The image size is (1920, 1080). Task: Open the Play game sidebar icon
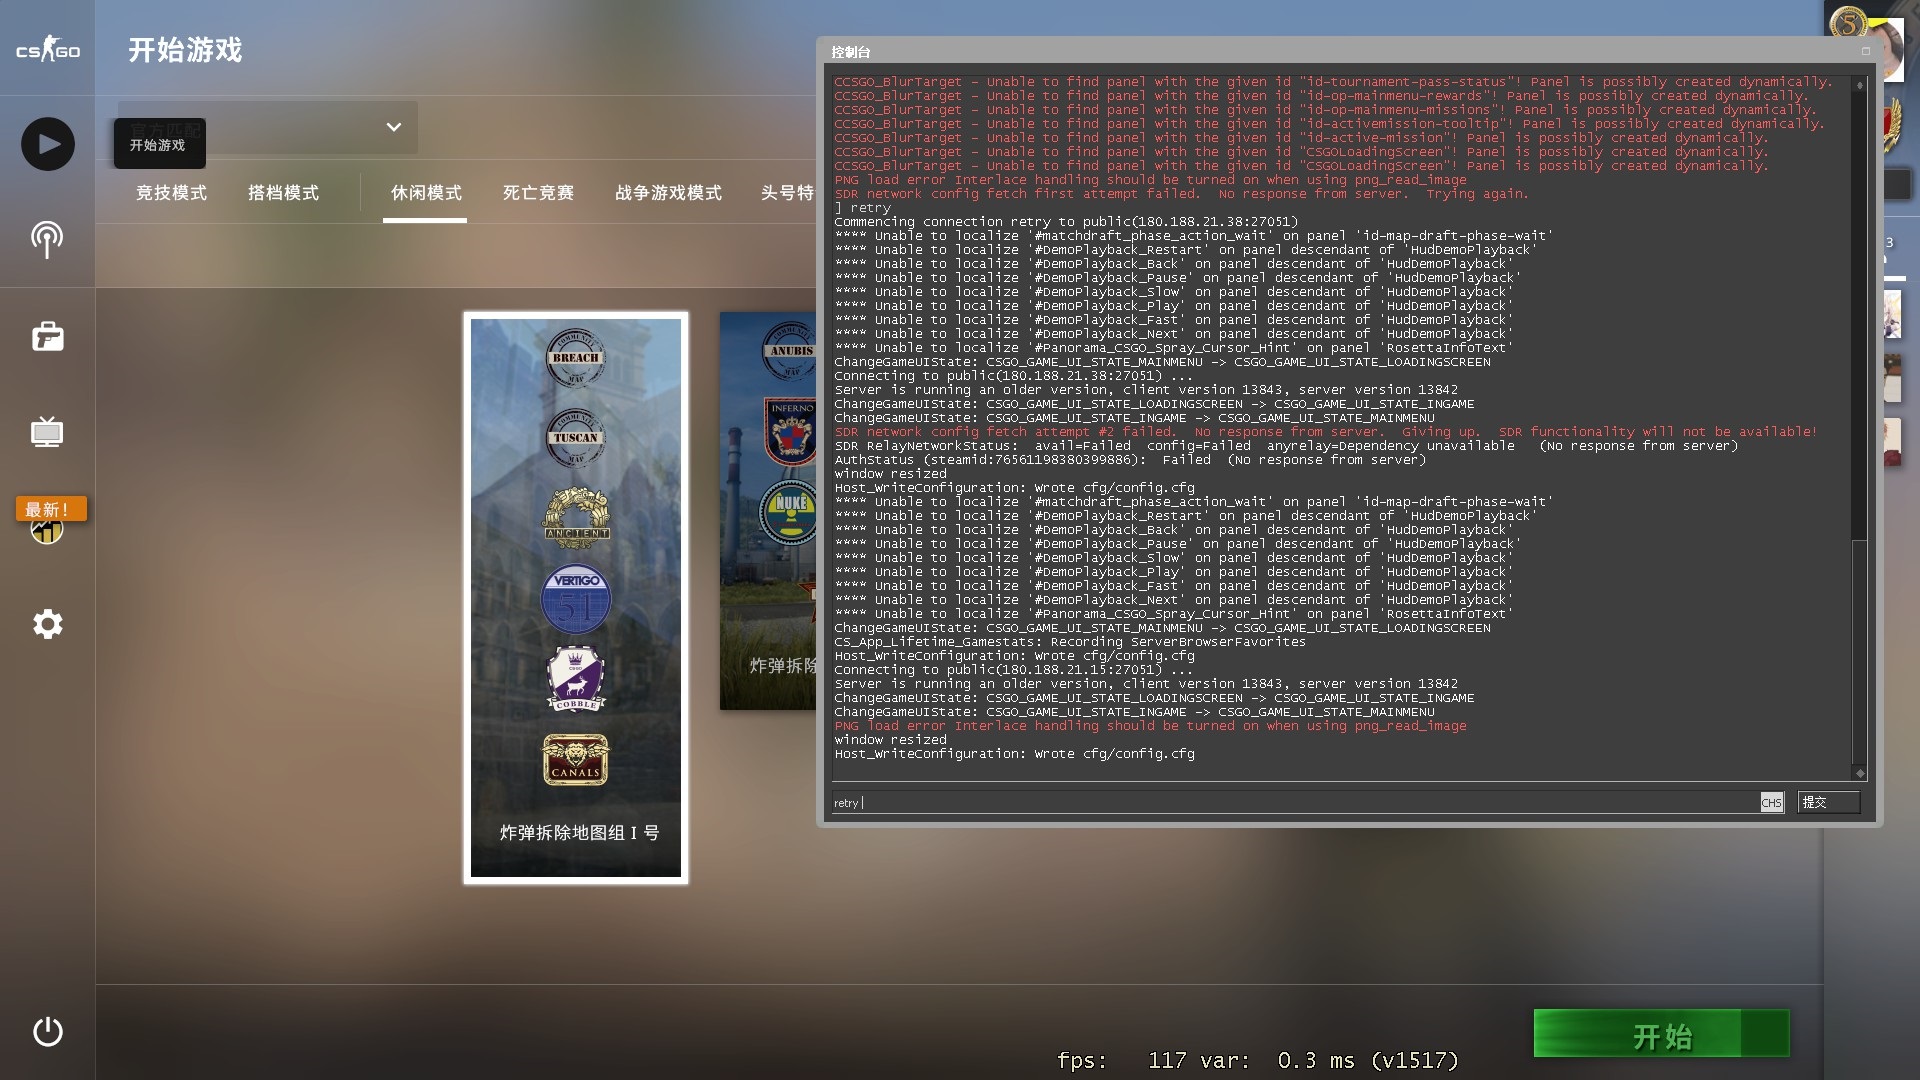pyautogui.click(x=48, y=144)
